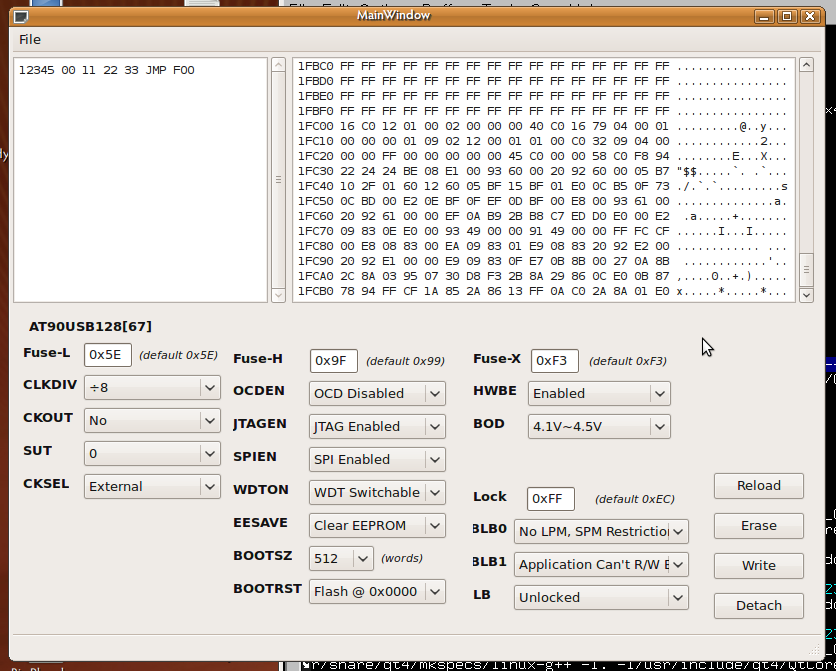Focus the Lock value field 0xFF
The height and width of the screenshot is (671, 836).
point(551,499)
